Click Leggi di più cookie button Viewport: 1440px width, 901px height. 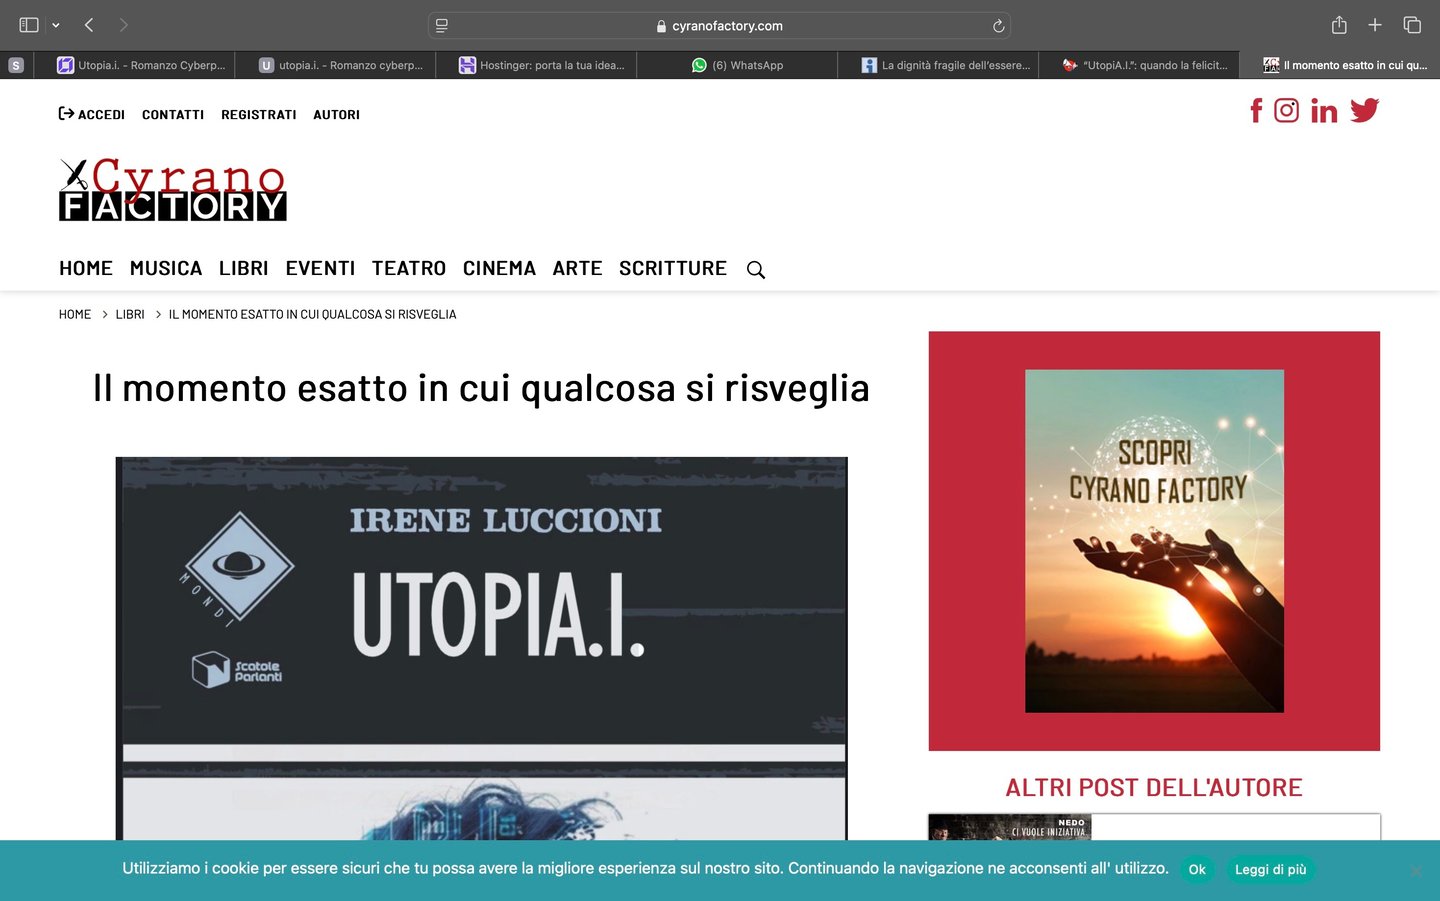pyautogui.click(x=1271, y=870)
